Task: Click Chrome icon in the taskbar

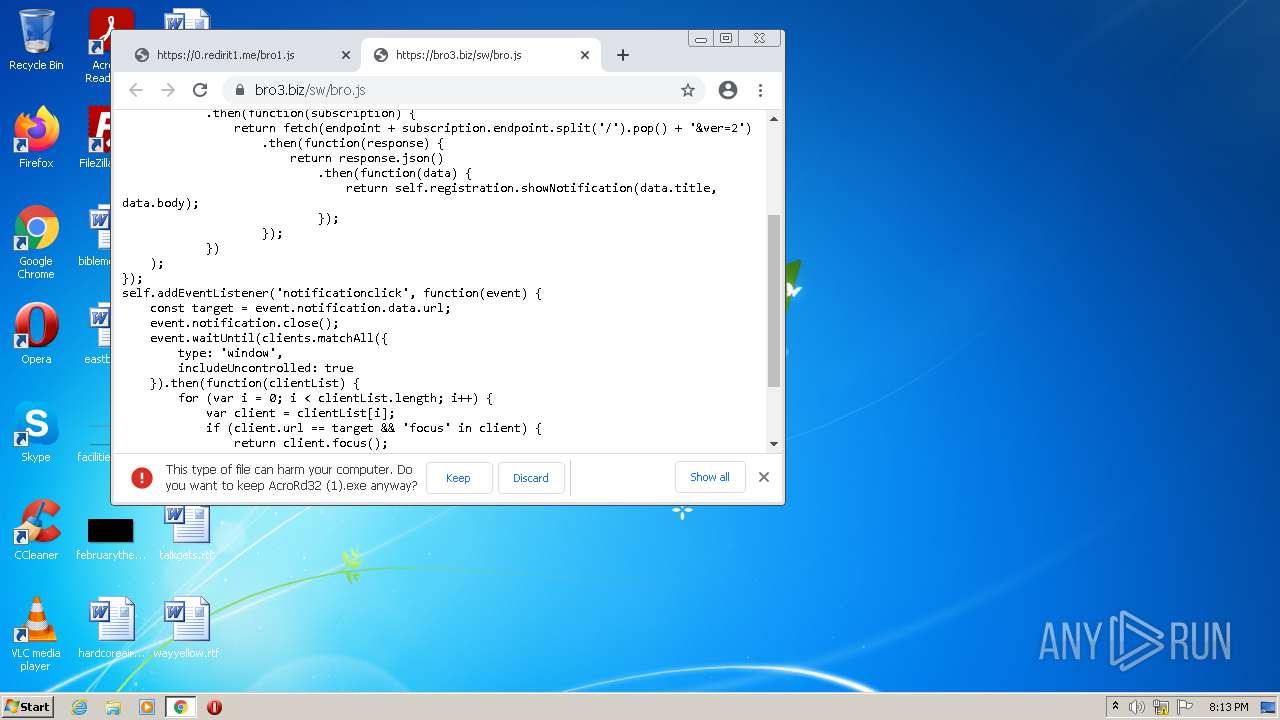Action: pos(180,707)
